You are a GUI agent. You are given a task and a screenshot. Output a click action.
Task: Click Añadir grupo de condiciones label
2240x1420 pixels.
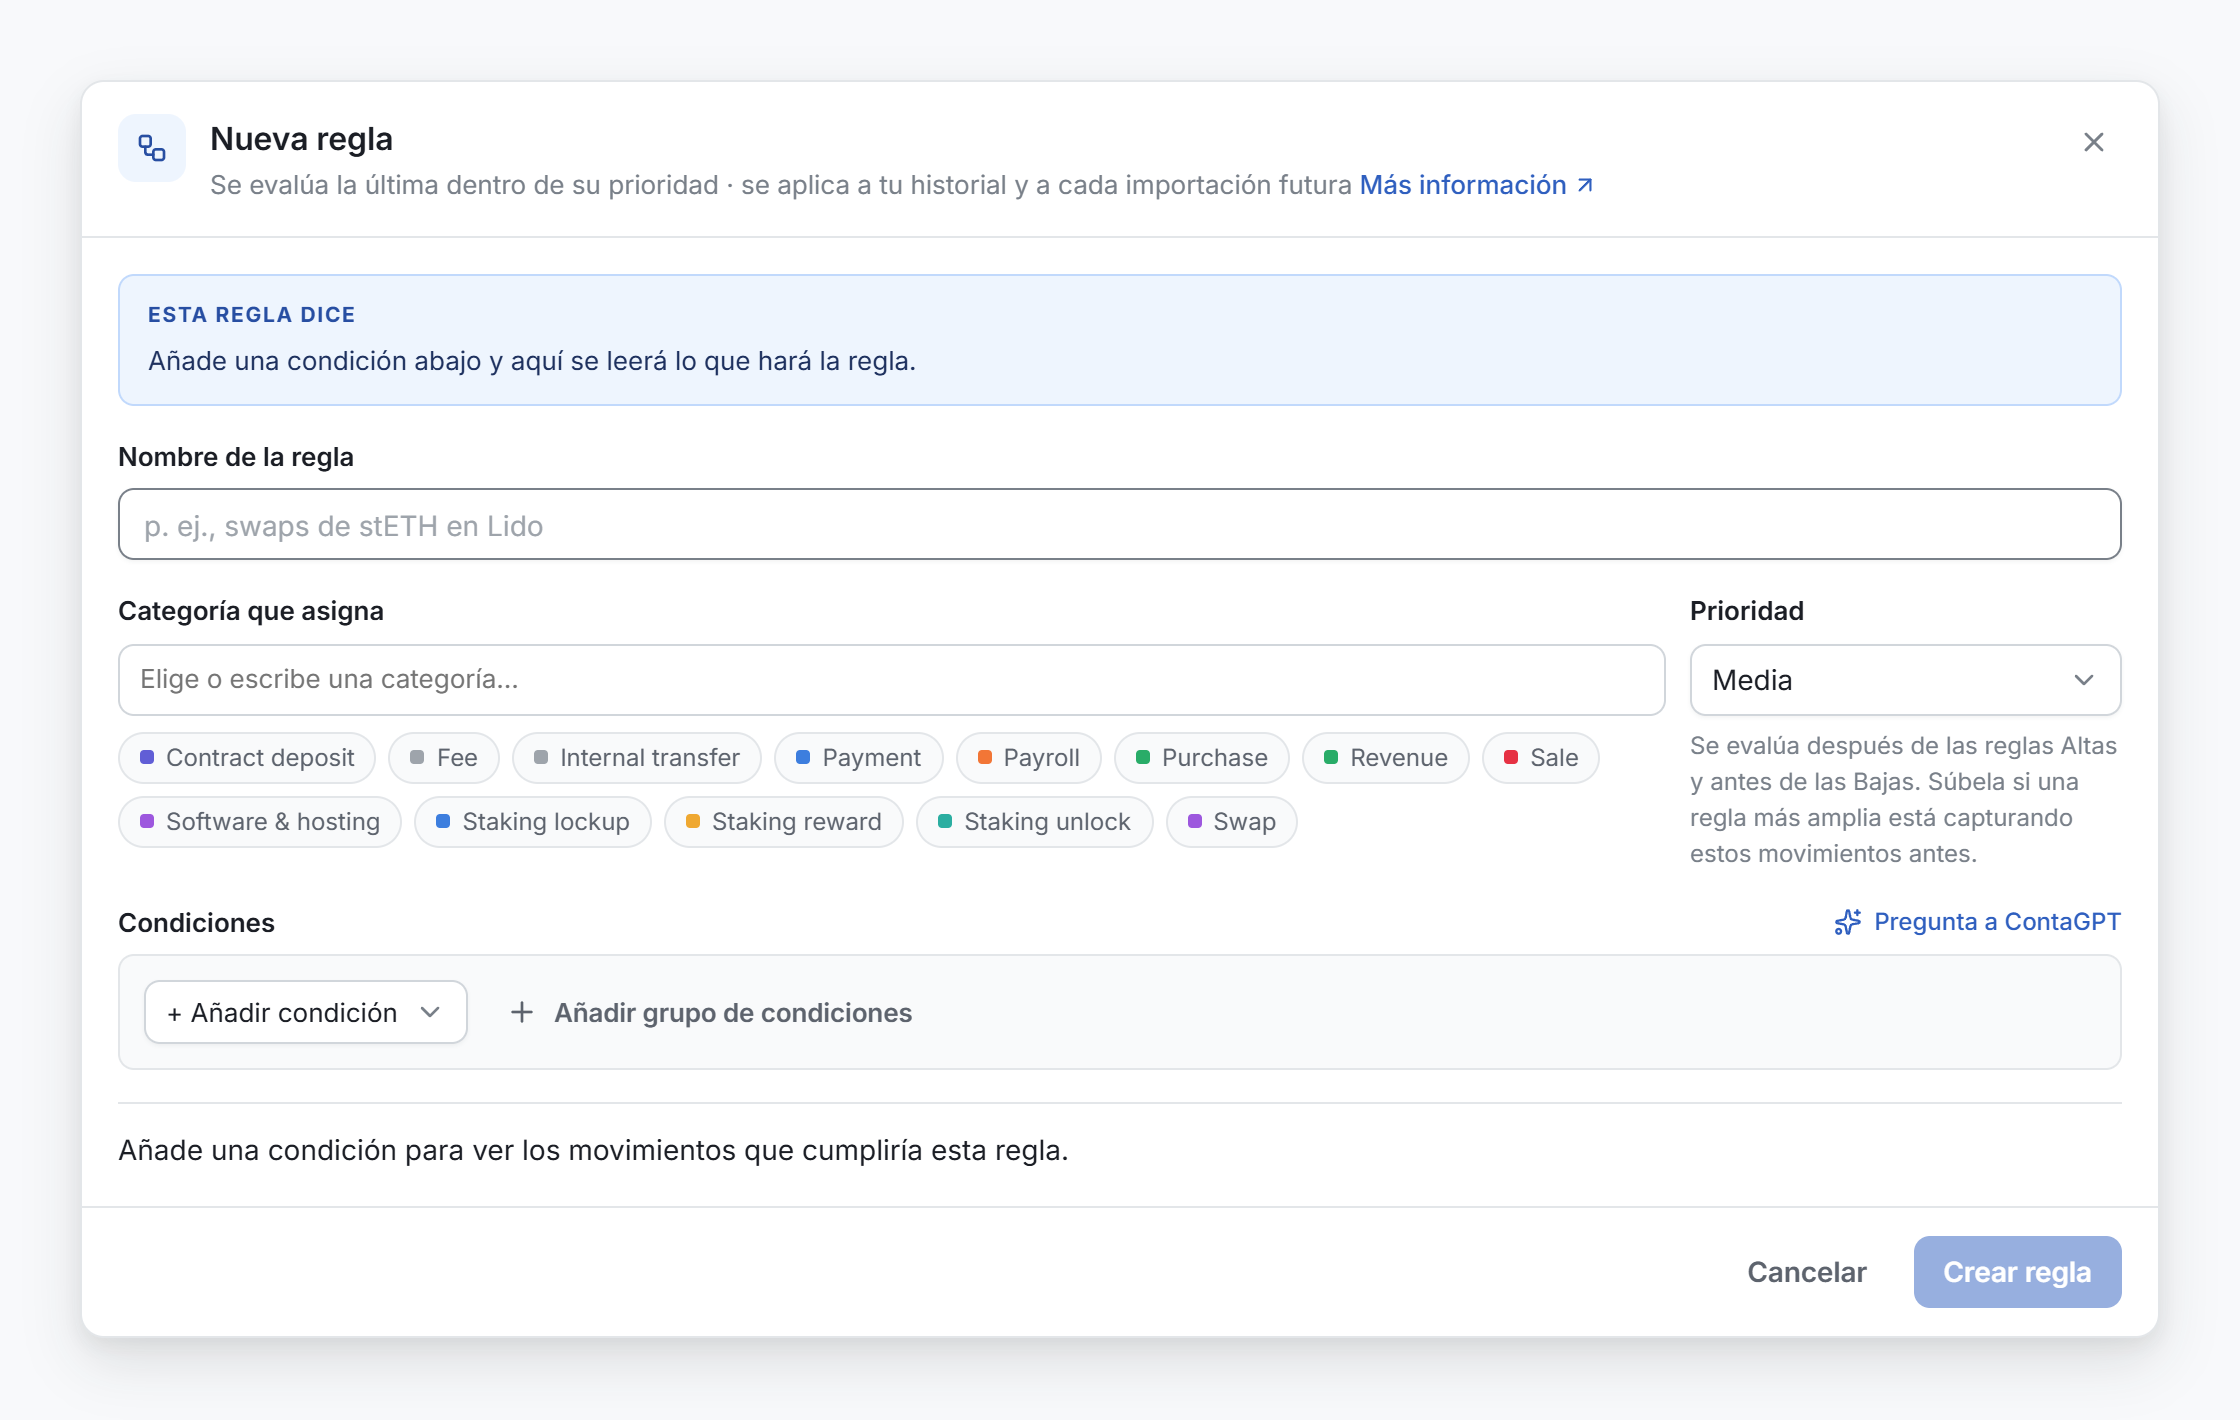(x=733, y=1012)
